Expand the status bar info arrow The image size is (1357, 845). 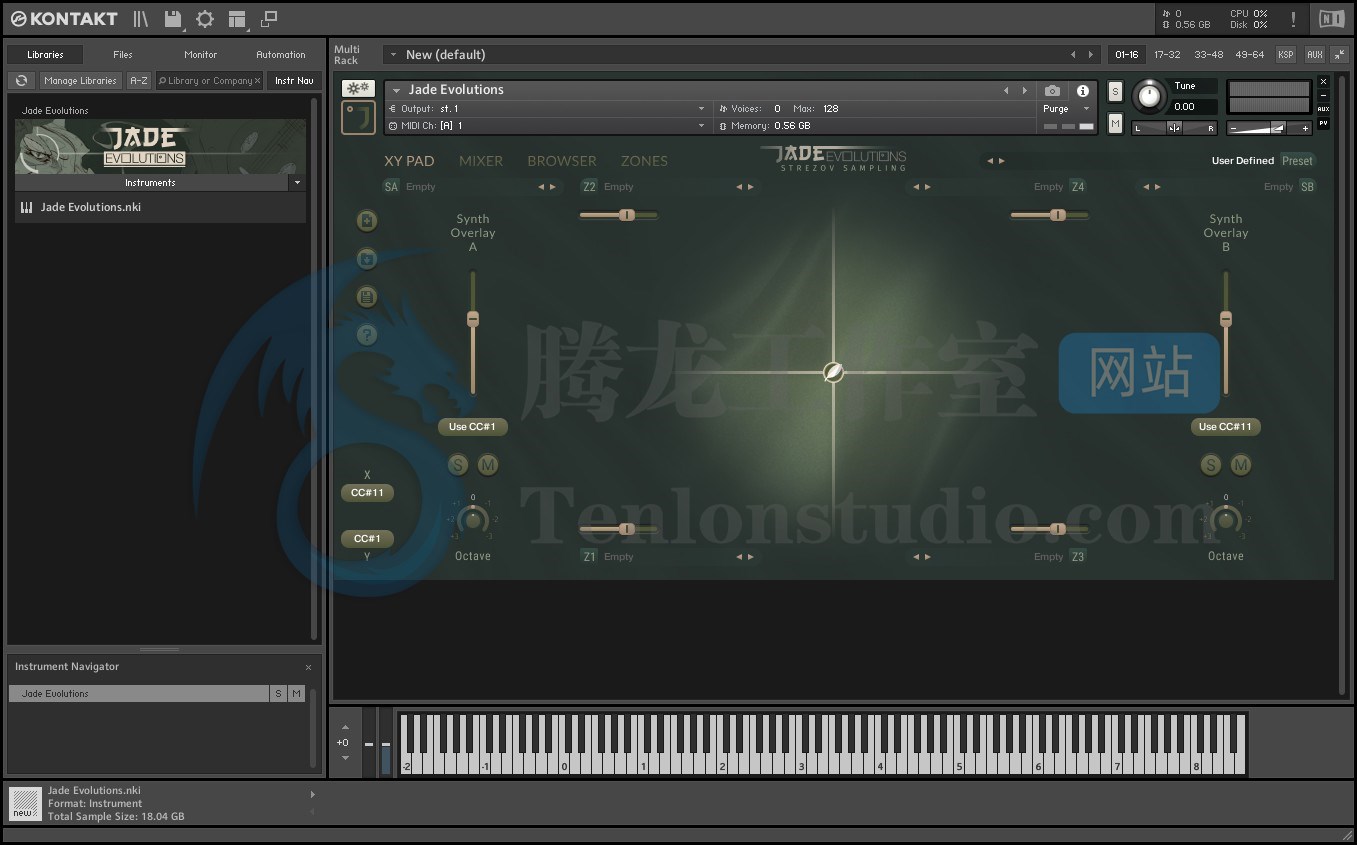(312, 795)
